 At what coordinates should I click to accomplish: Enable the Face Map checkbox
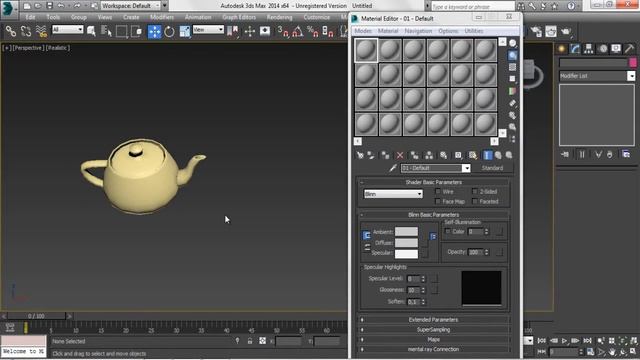point(438,201)
